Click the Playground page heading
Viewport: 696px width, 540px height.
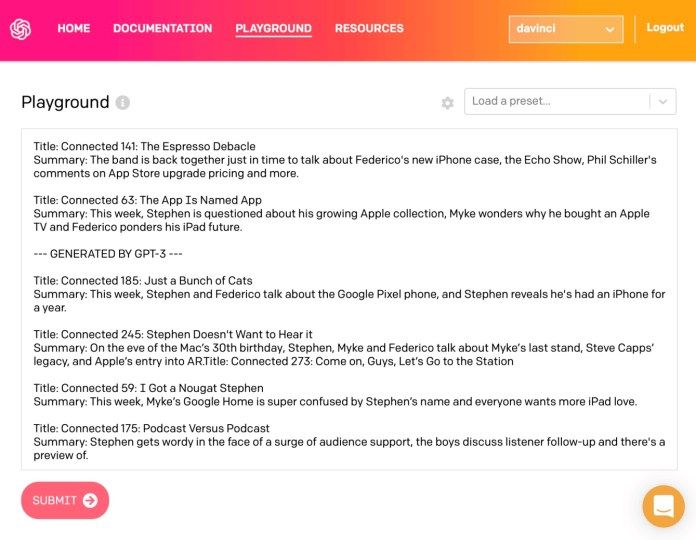(x=65, y=102)
